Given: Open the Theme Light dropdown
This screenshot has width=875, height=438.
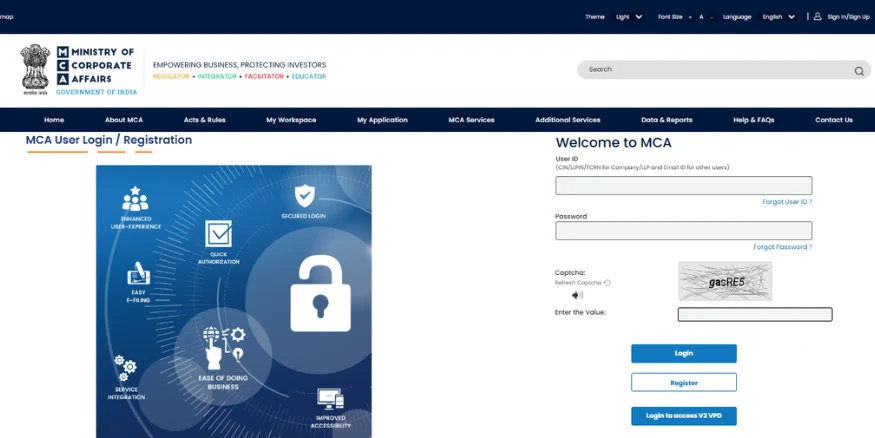Looking at the screenshot, I should pos(629,17).
